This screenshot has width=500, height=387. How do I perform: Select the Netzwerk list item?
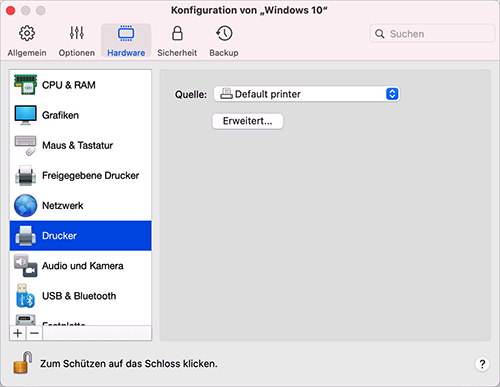coord(81,205)
